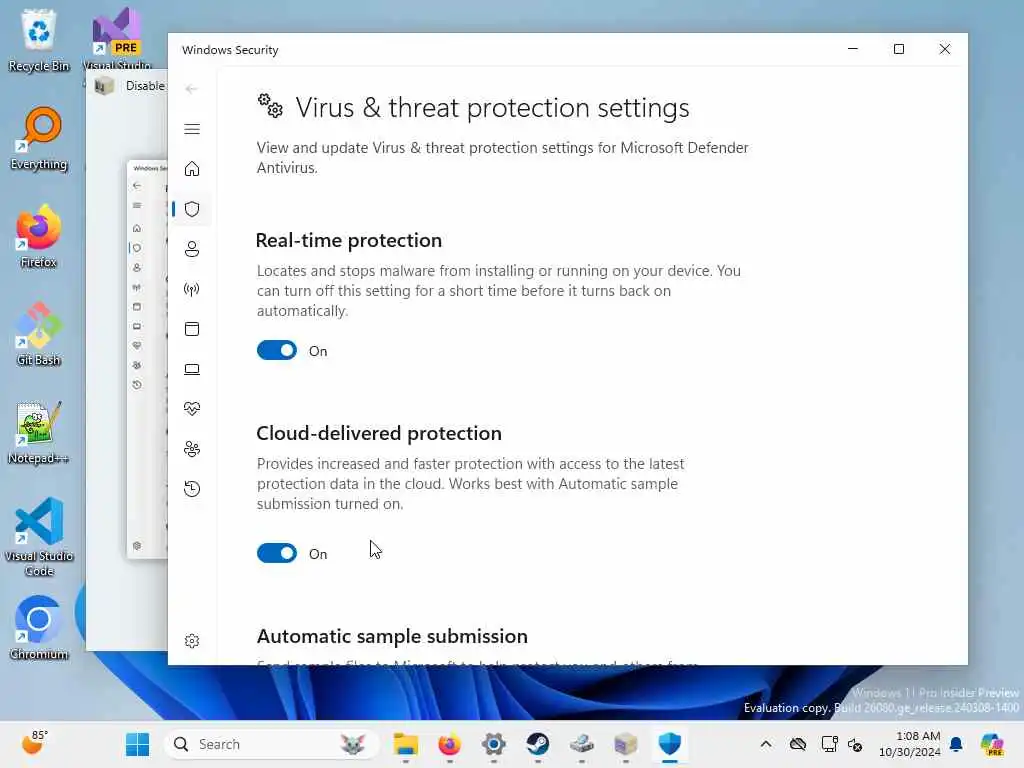Turn off Cloud-delivered protection toggle

coord(277,554)
